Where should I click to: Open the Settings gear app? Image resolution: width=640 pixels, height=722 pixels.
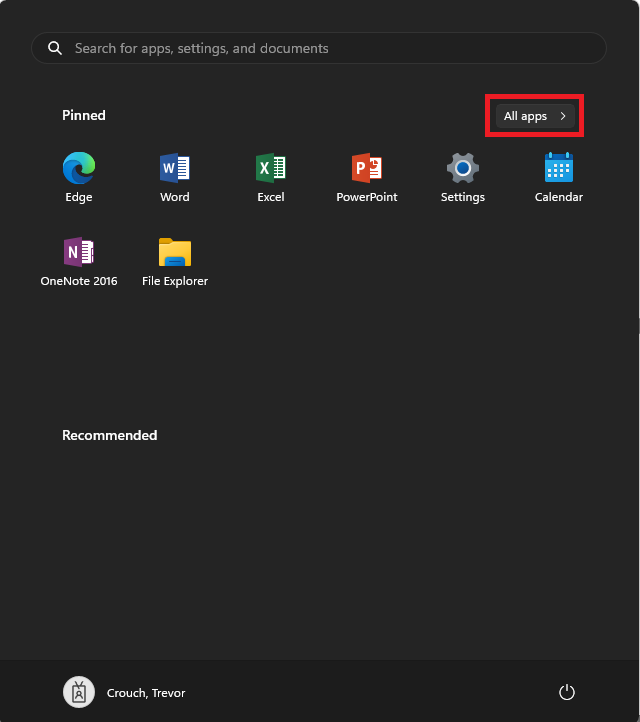(x=463, y=168)
